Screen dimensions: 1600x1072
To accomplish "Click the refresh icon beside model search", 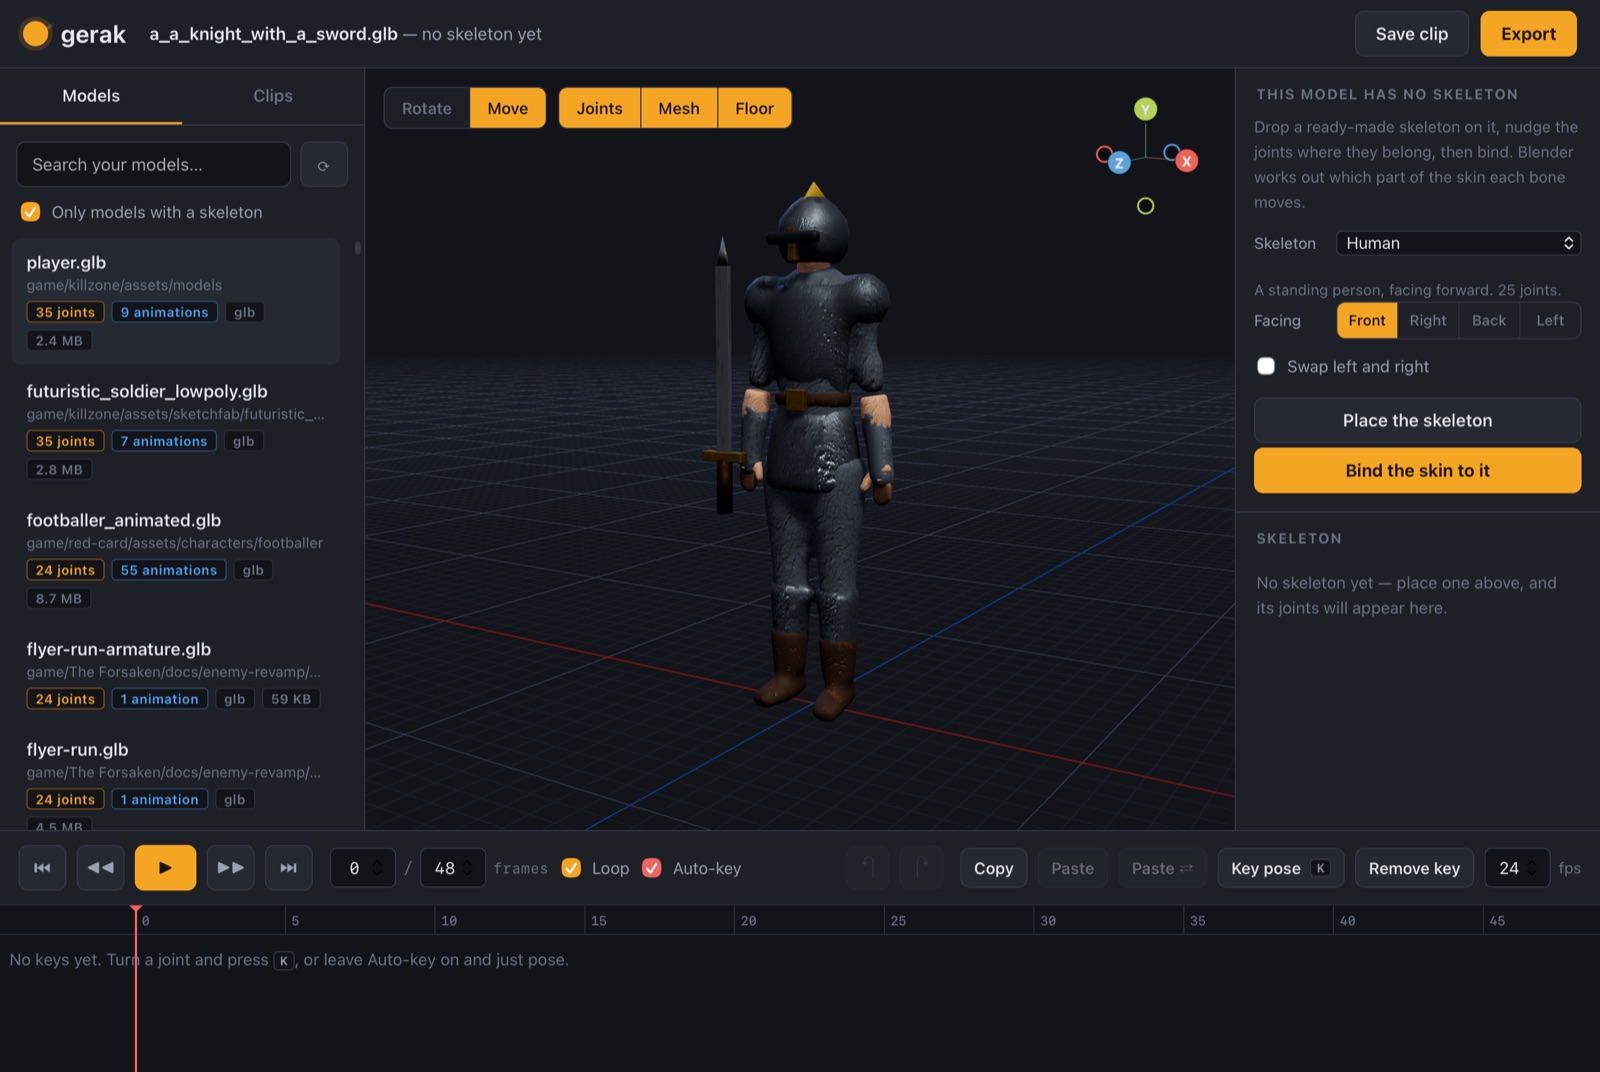I will pos(323,165).
